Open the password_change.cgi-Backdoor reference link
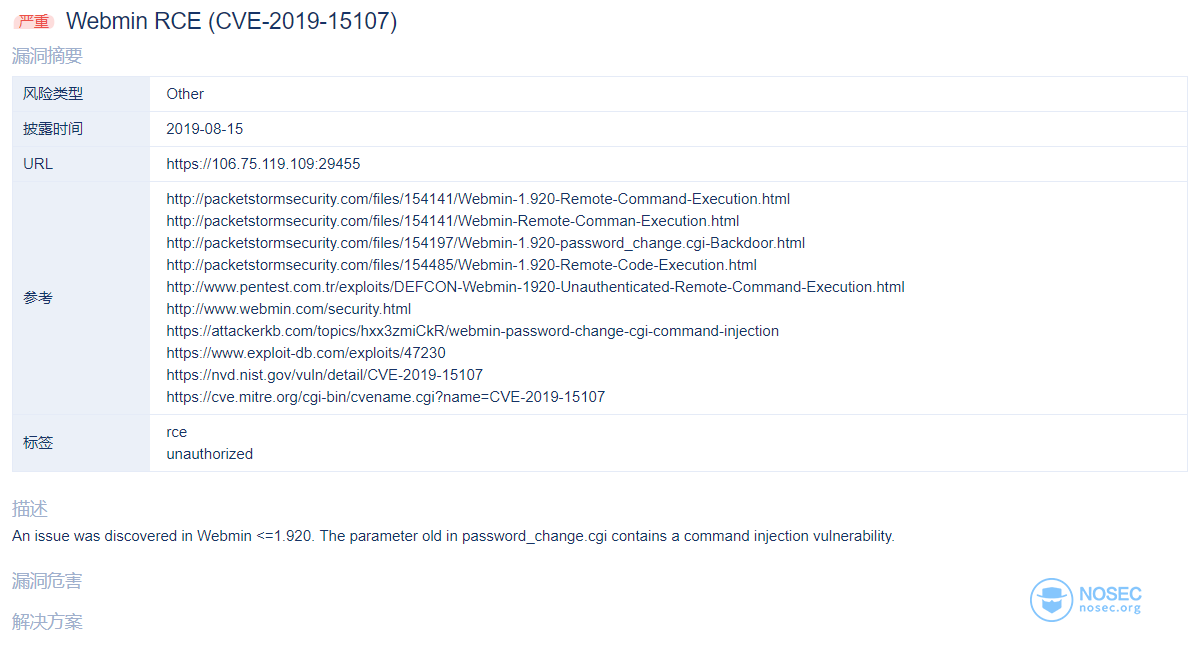Viewport: 1194px width, 646px height. point(486,243)
